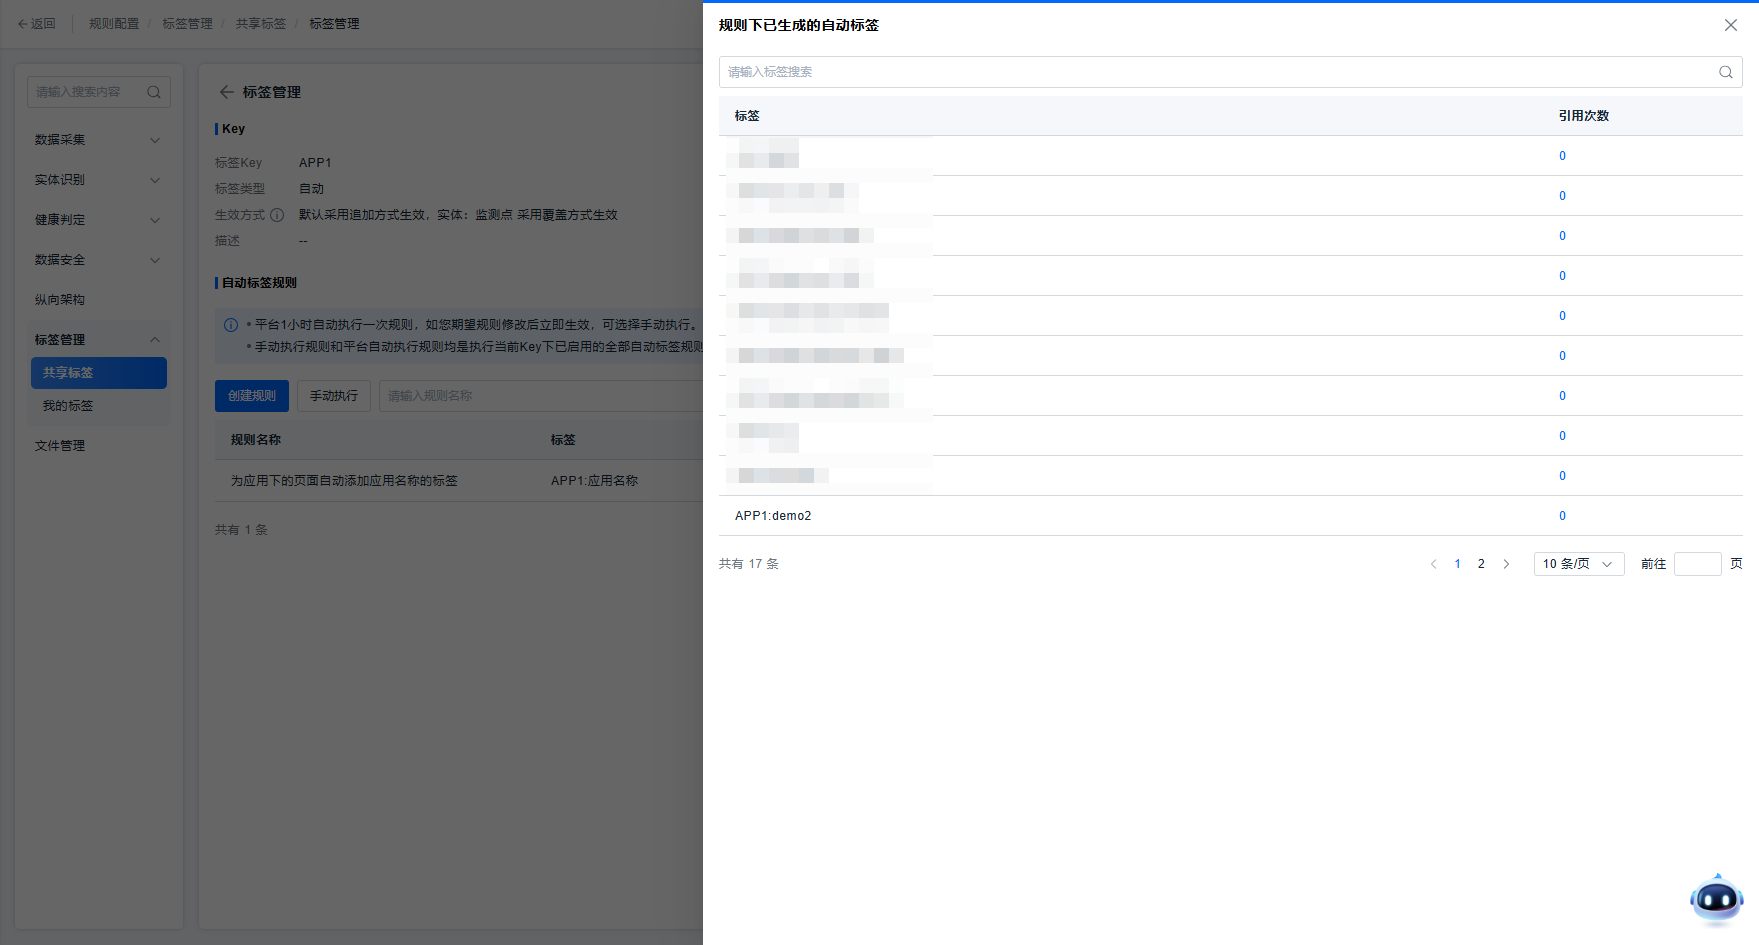Viewport: 1759px width, 945px height.
Task: Go to page 2 of tag list
Action: pos(1481,564)
